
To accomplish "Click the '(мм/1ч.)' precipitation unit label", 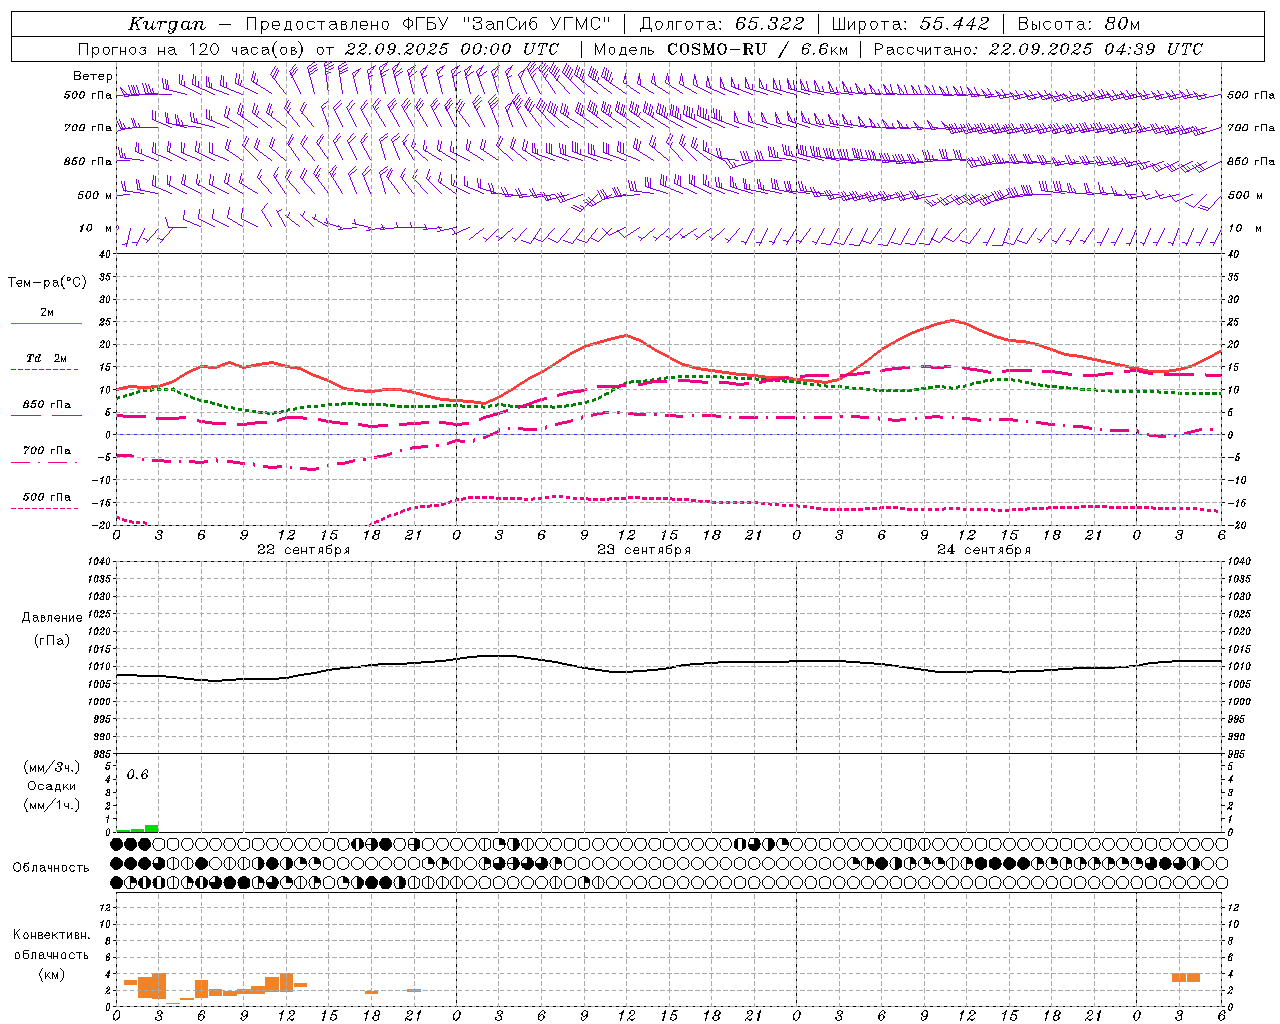I will [x=52, y=805].
